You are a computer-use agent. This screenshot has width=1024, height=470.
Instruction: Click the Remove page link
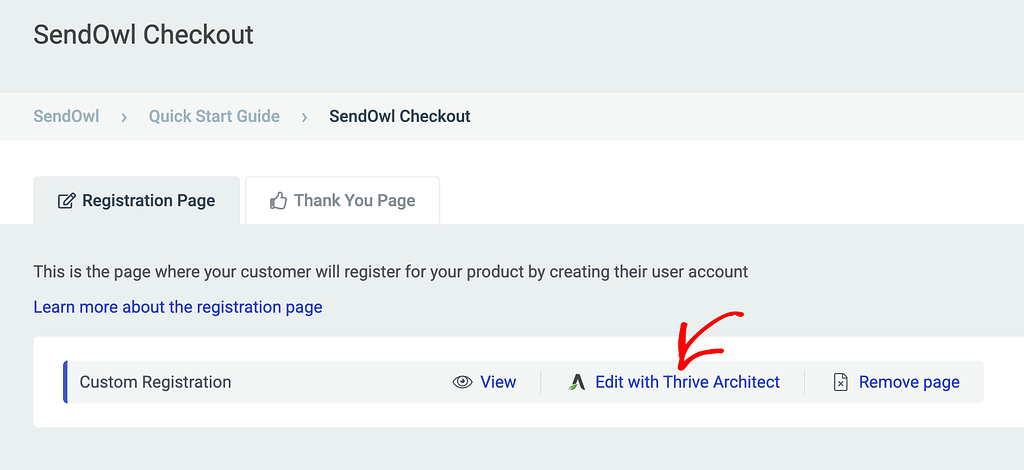(909, 382)
